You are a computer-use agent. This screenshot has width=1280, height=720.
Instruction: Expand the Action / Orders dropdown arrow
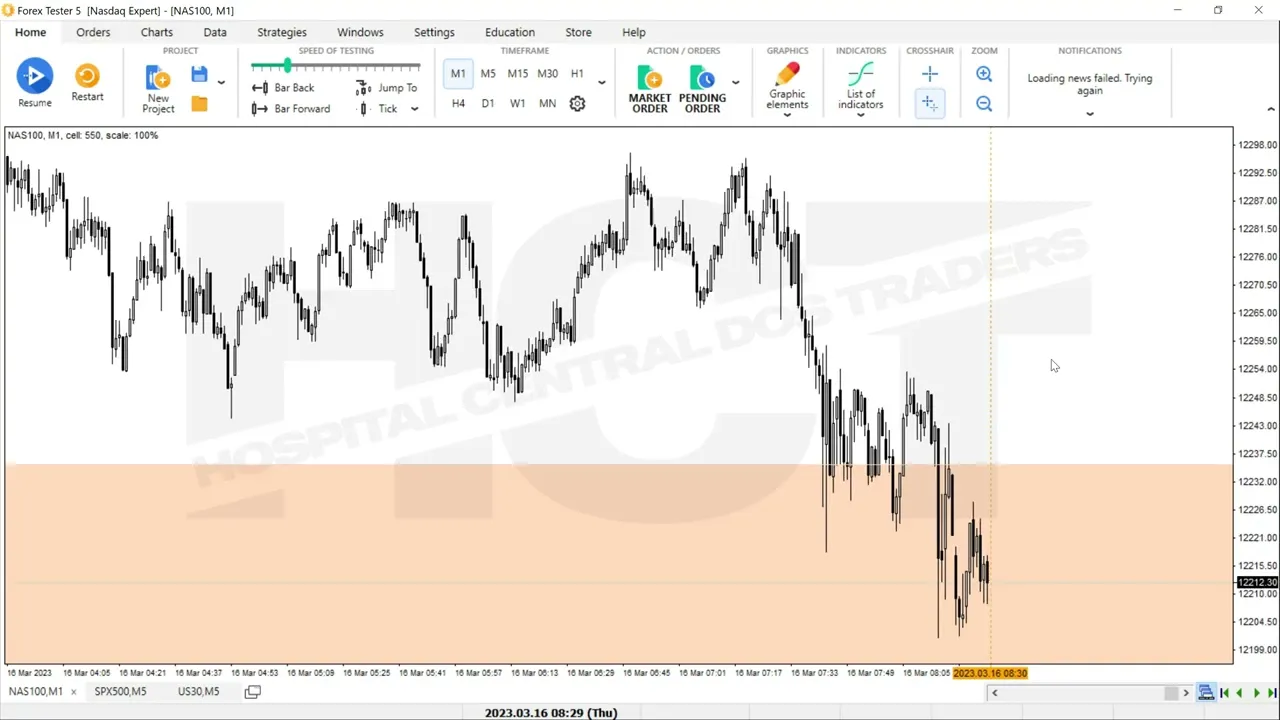(735, 83)
